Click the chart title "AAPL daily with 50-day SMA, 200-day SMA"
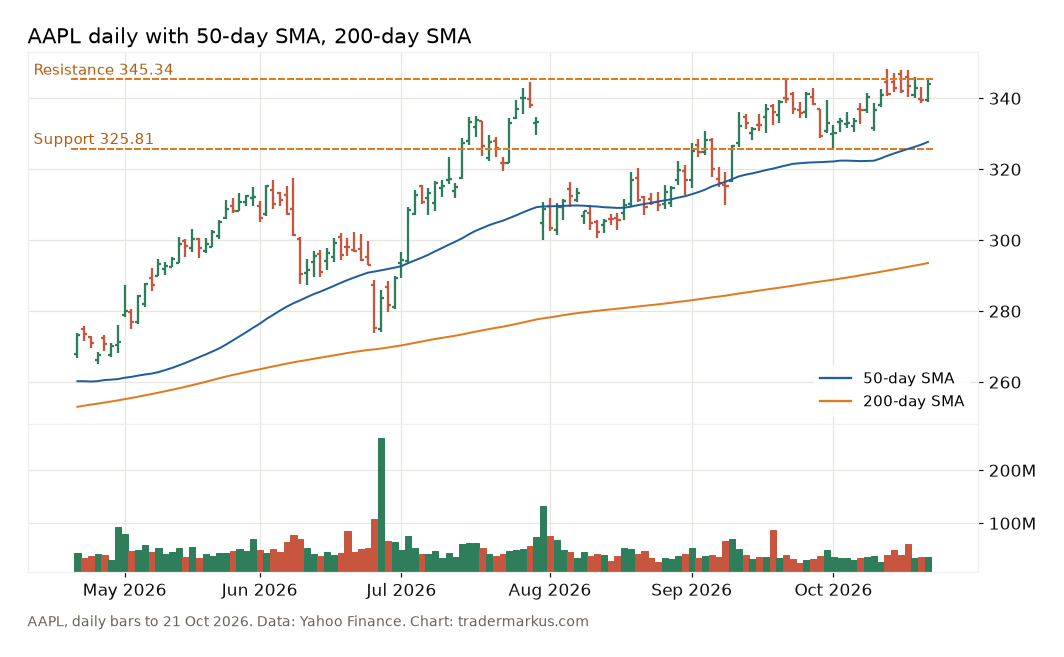The width and height of the screenshot is (1064, 657). [249, 36]
